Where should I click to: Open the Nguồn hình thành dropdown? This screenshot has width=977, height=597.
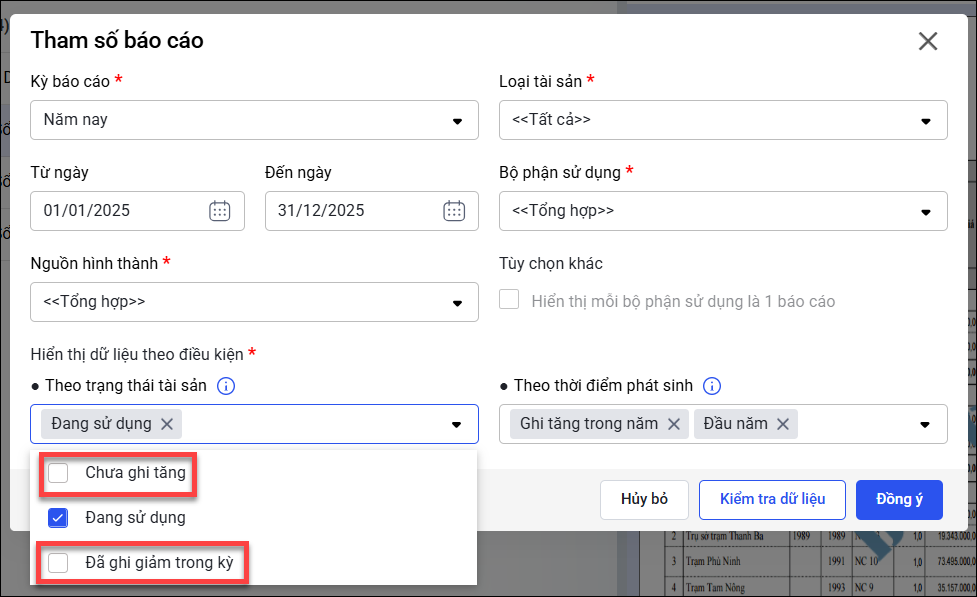(457, 302)
